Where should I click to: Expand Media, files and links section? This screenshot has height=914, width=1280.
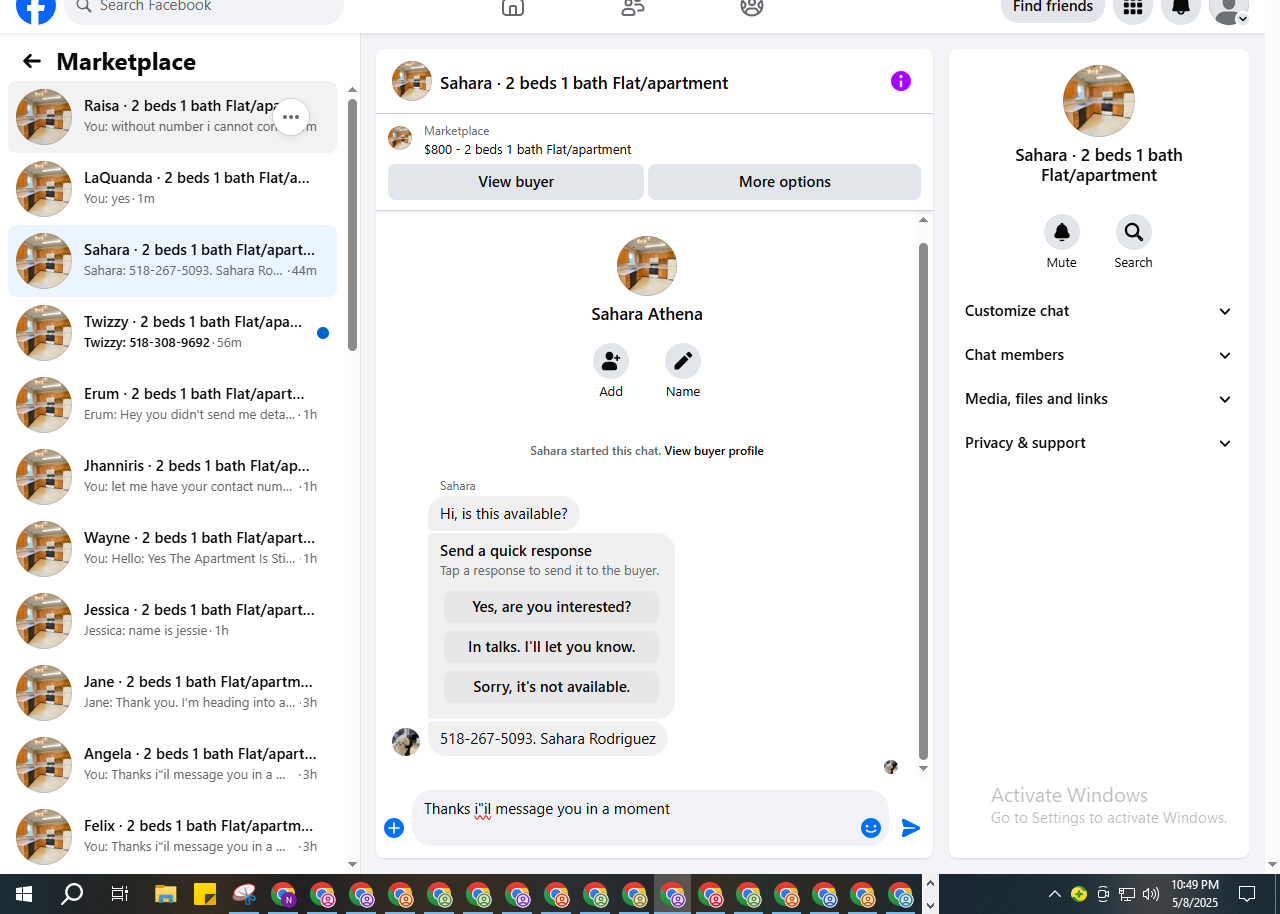click(x=1099, y=399)
